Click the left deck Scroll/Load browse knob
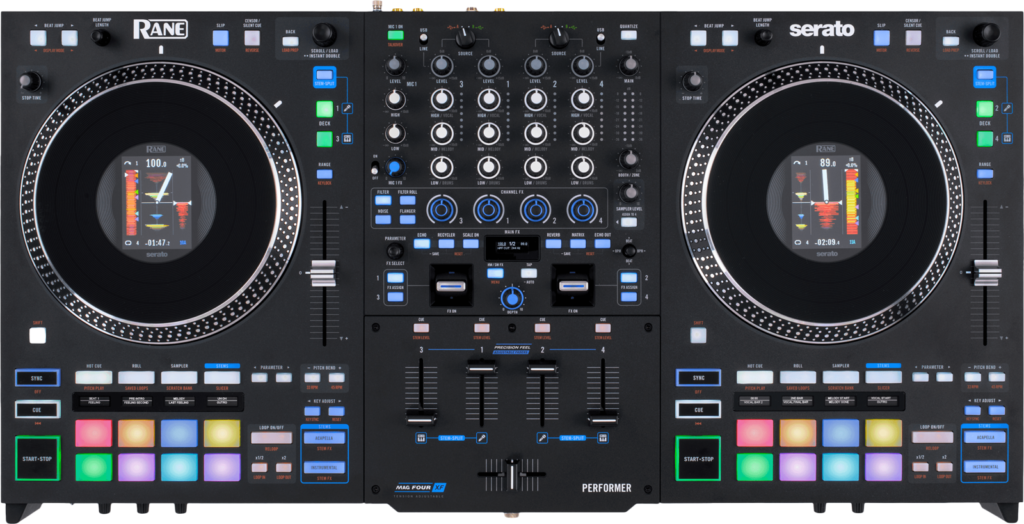1024x524 pixels. pyautogui.click(x=323, y=33)
